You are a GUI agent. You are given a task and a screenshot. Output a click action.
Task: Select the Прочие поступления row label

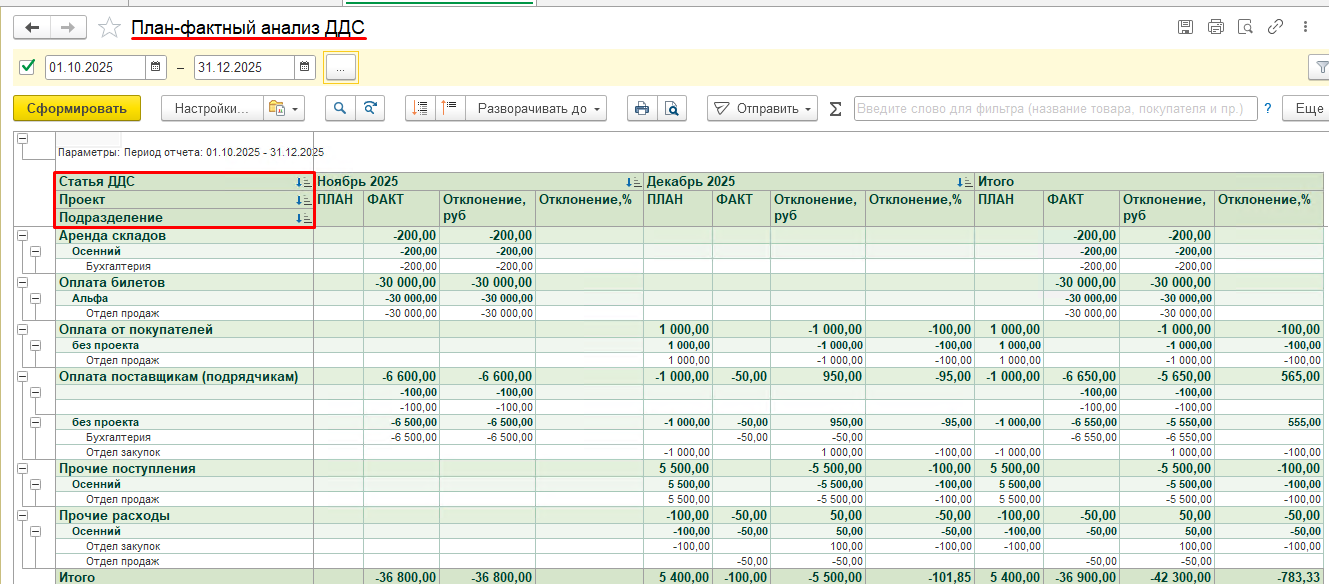pyautogui.click(x=127, y=468)
